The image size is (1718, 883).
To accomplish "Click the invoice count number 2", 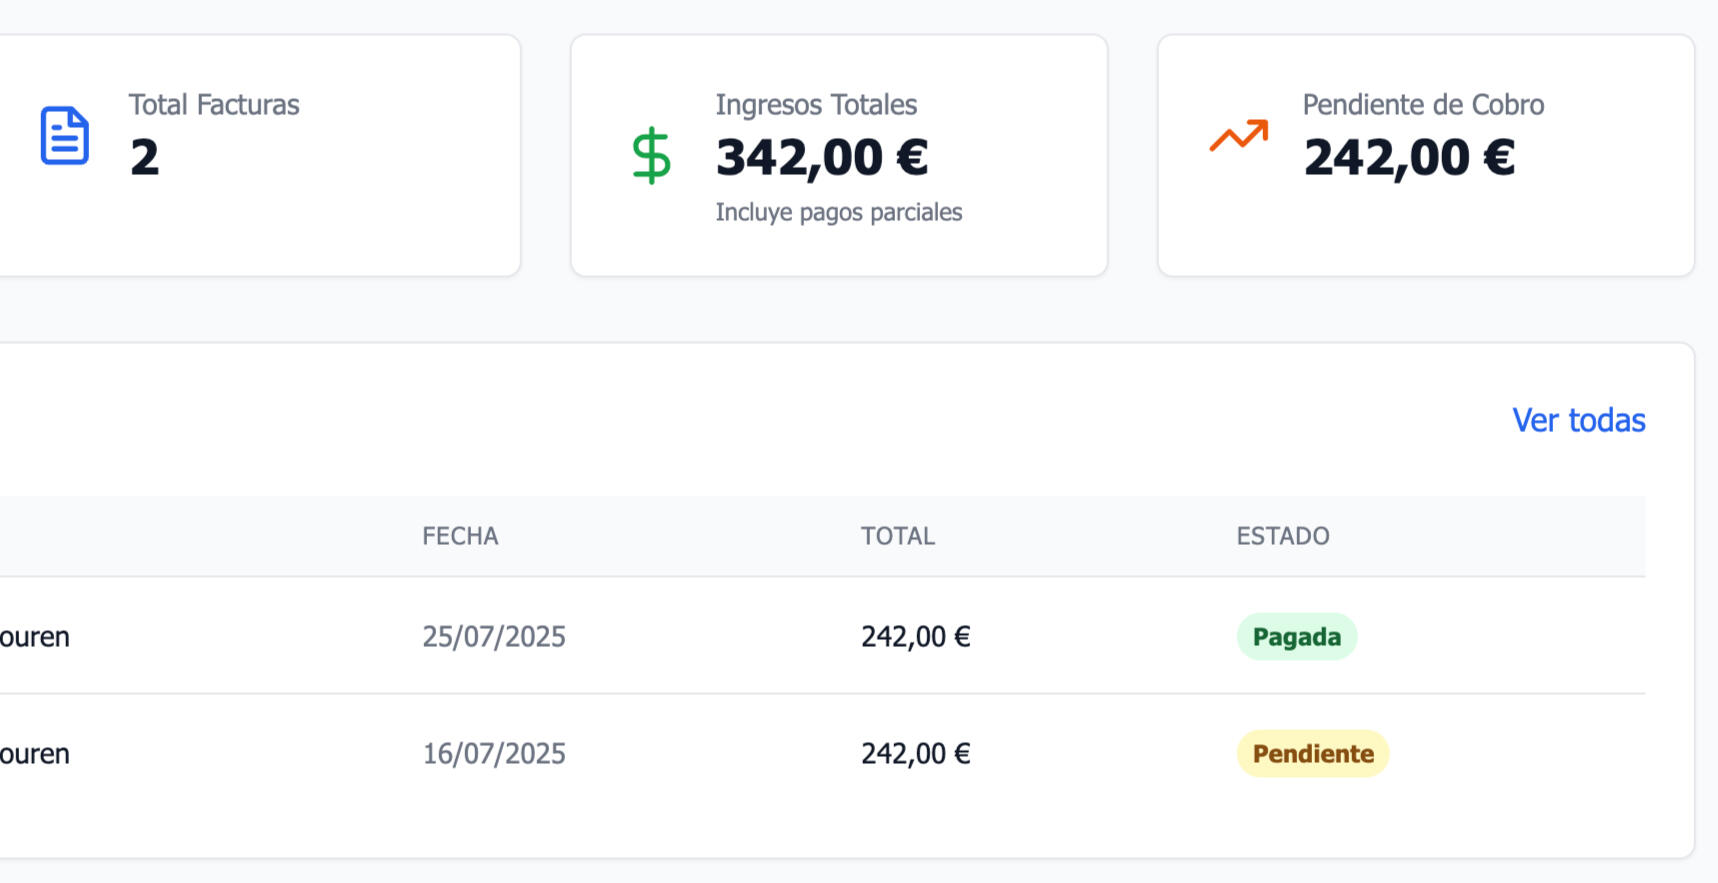I will [x=144, y=157].
